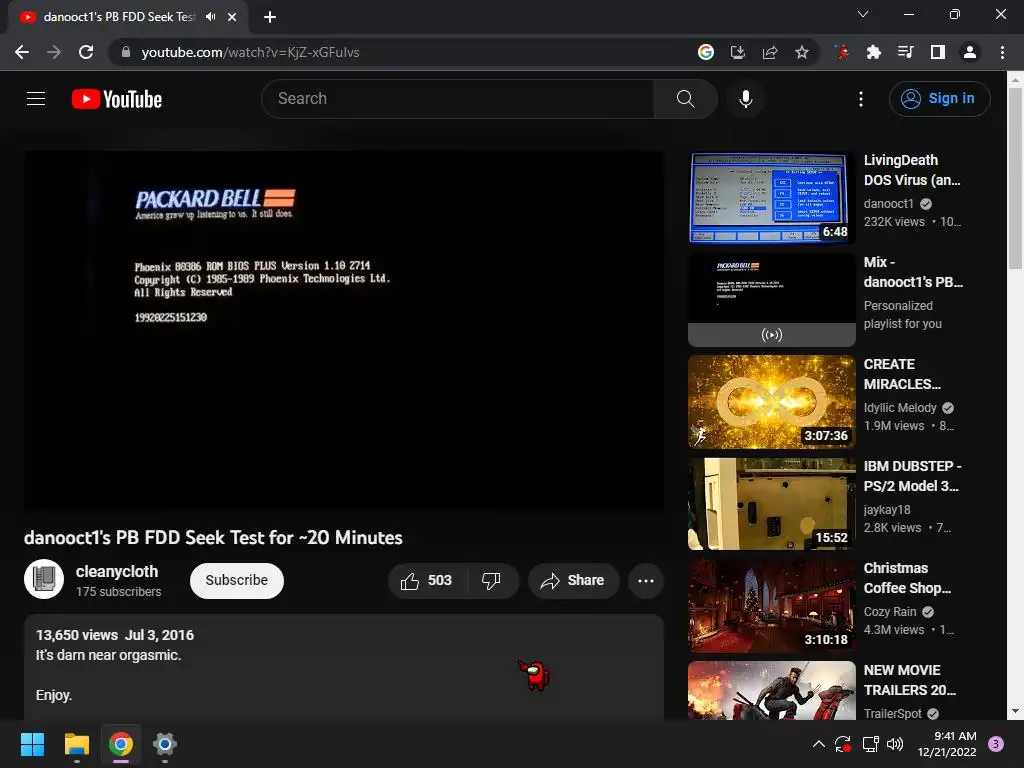Click the page vertical scrollbar
1024x768 pixels.
[1015, 176]
